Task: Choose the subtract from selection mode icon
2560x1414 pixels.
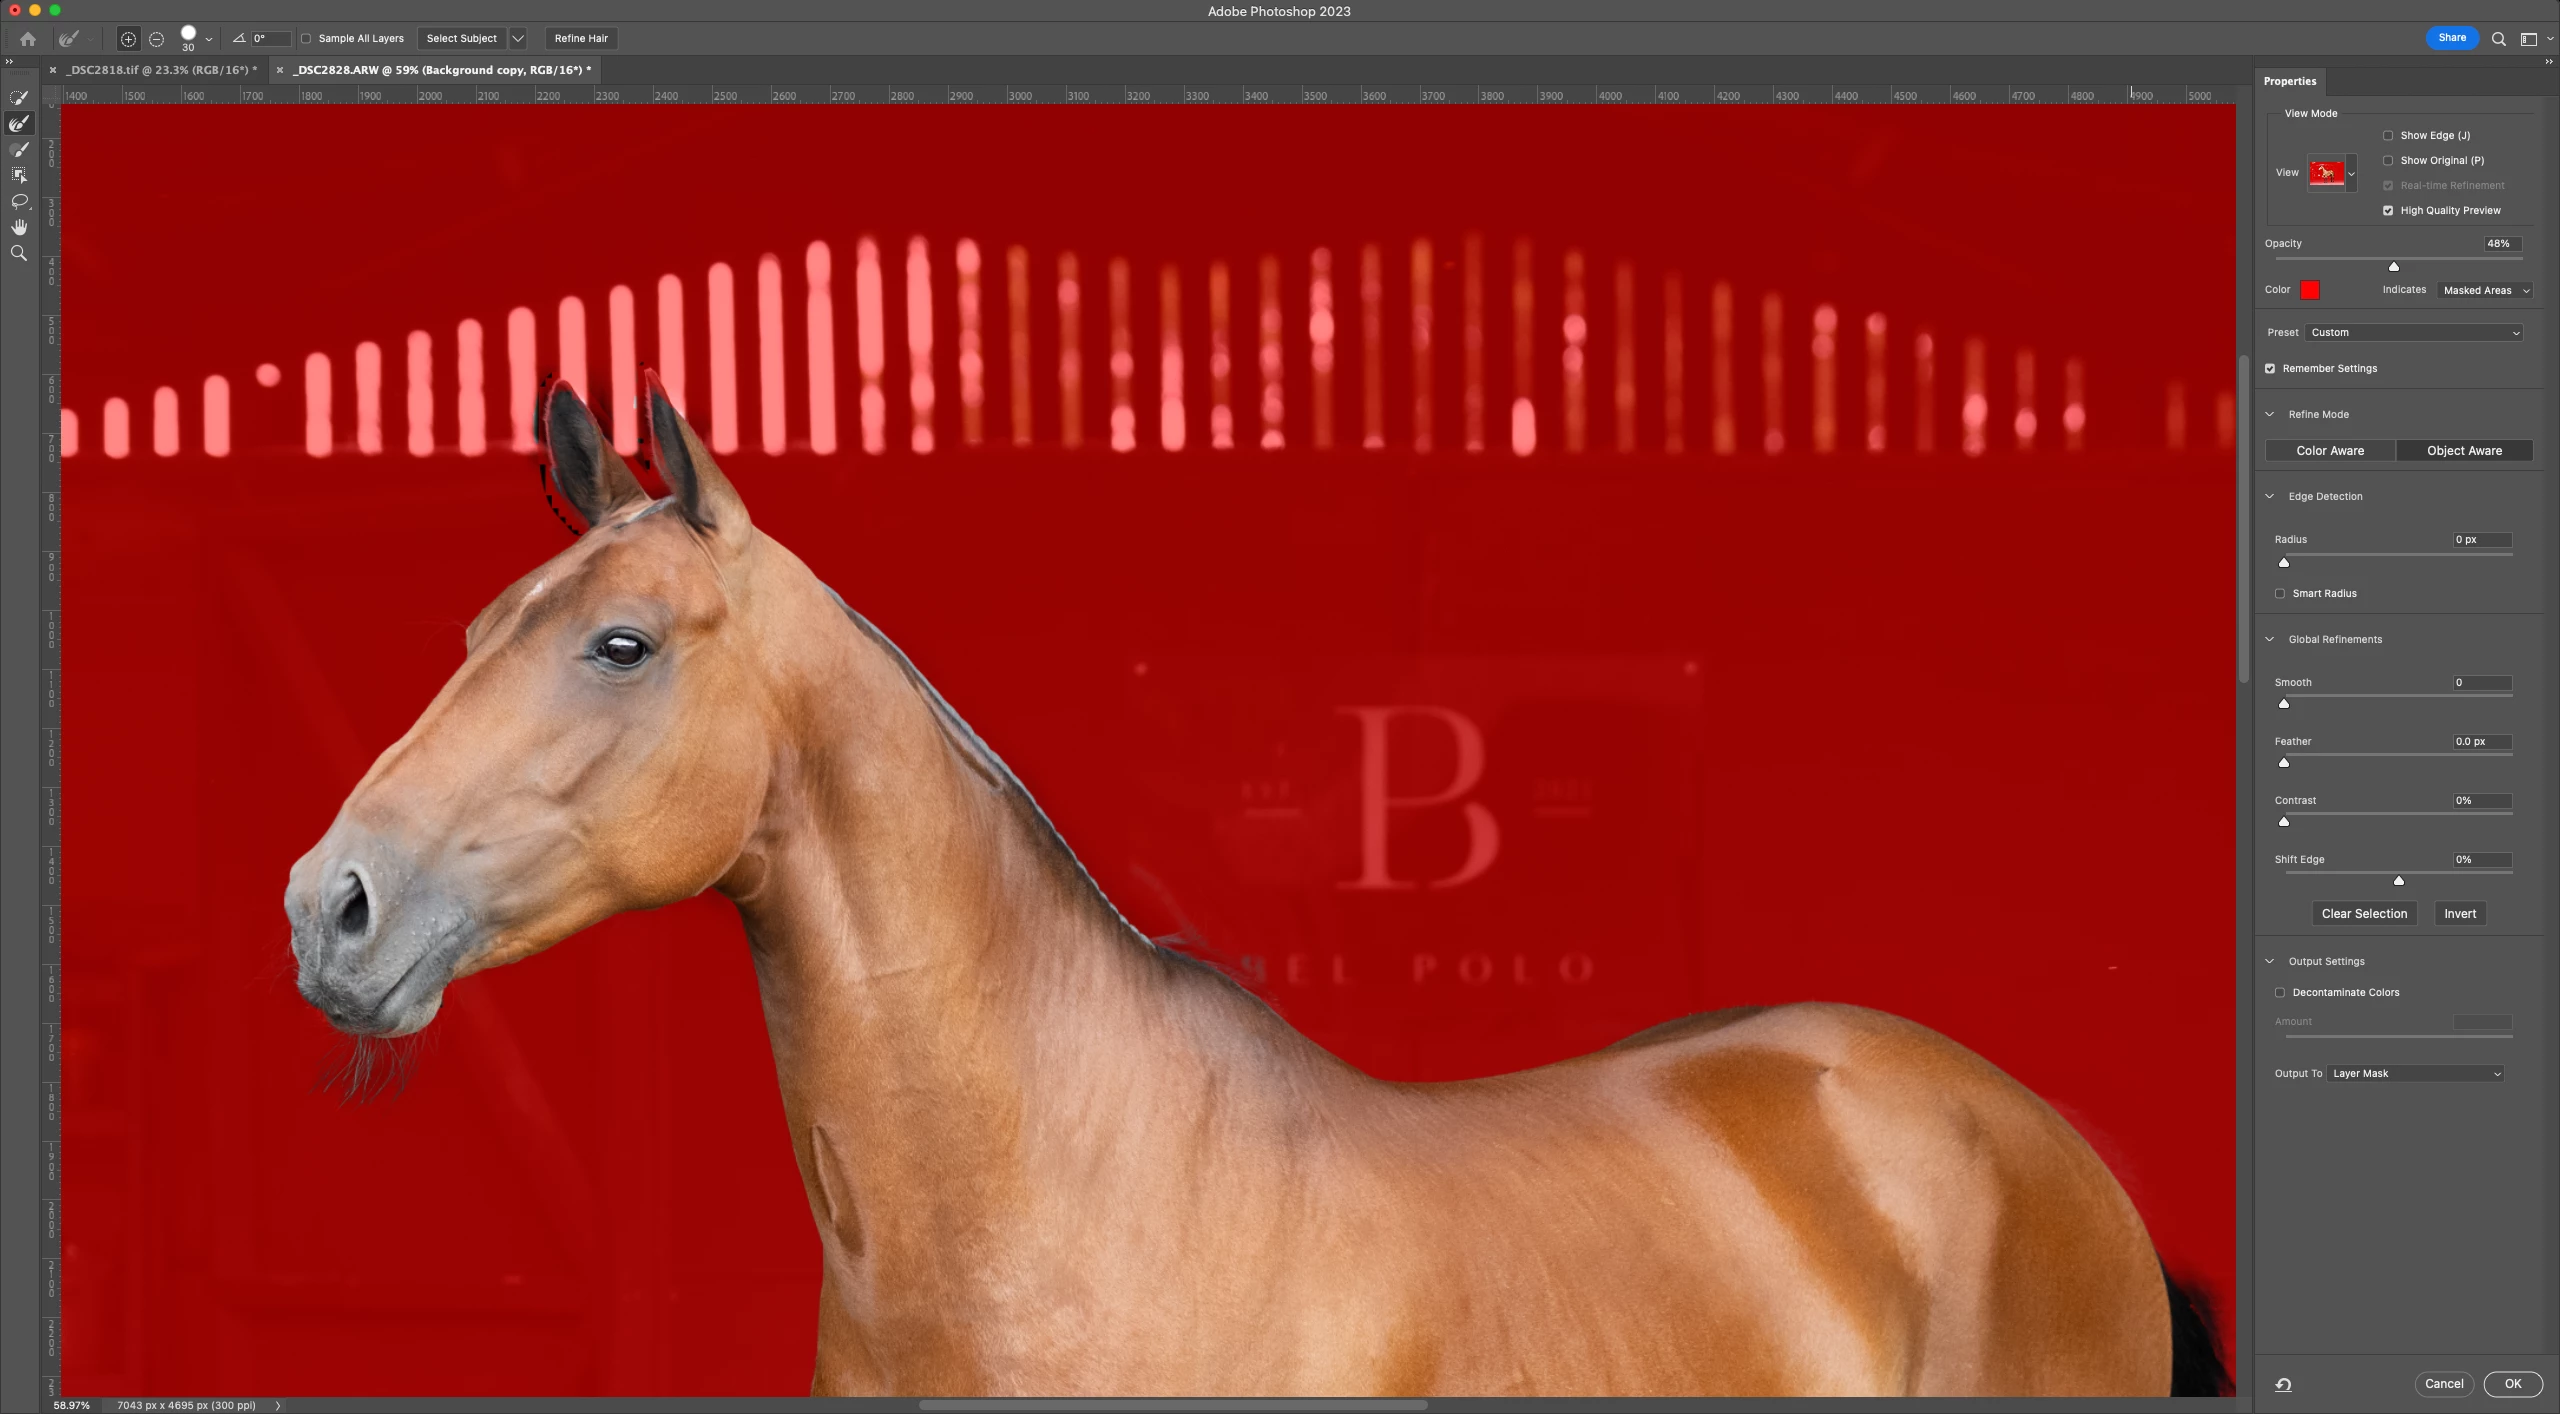Action: [x=157, y=39]
